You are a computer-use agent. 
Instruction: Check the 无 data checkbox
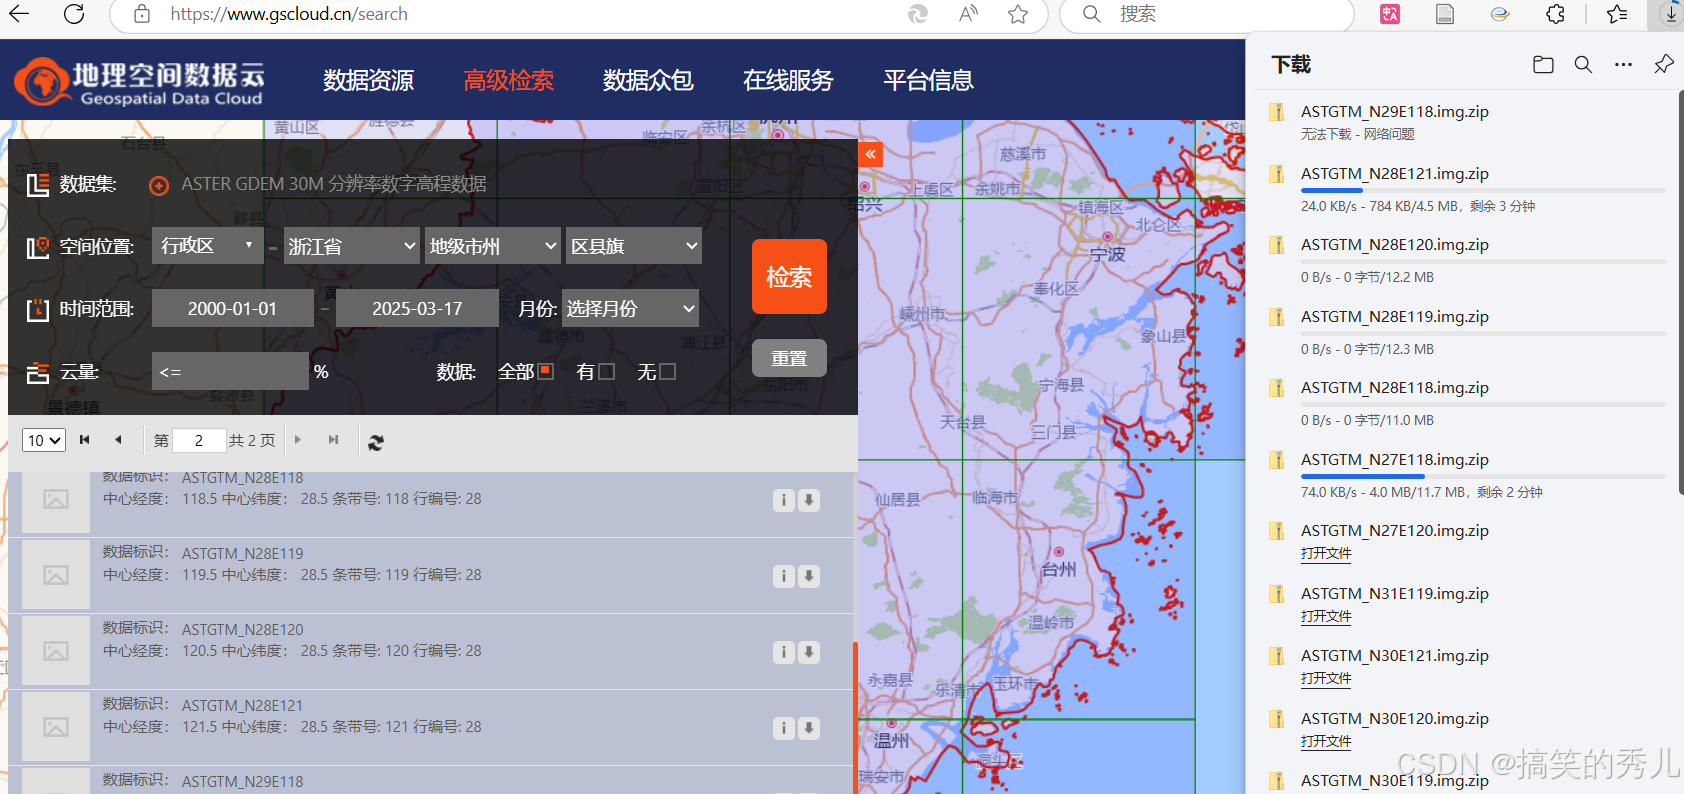668,371
